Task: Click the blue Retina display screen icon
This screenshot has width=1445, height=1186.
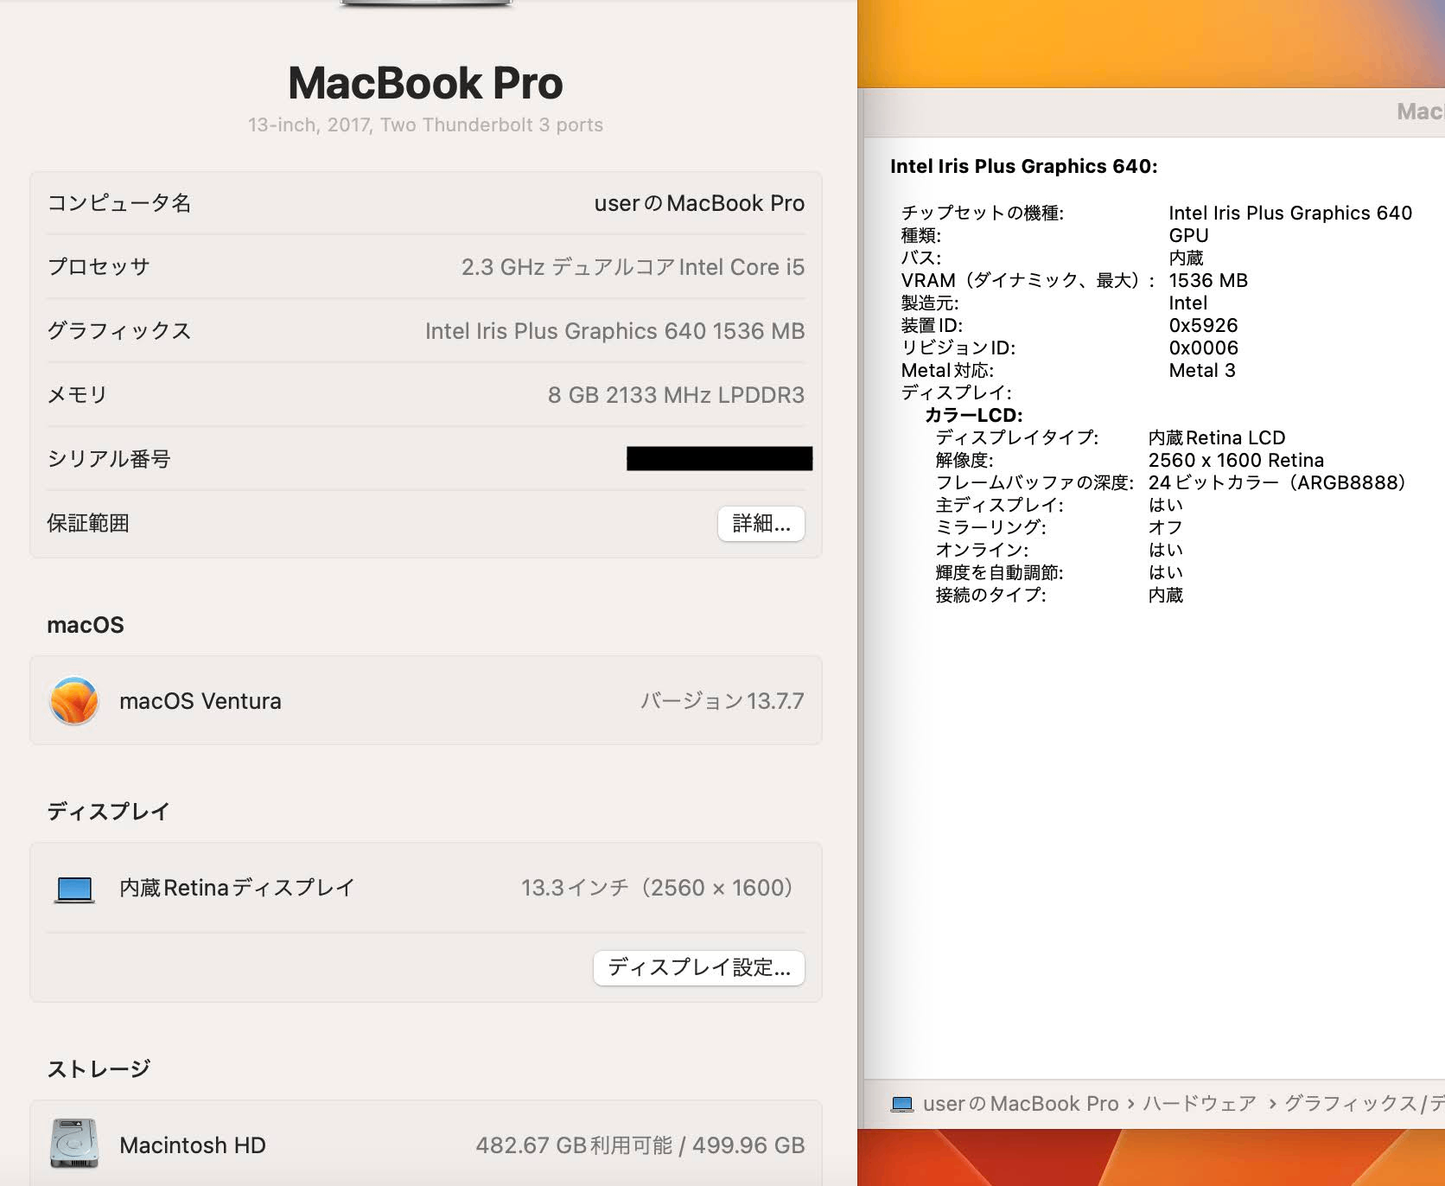Action: 73,887
